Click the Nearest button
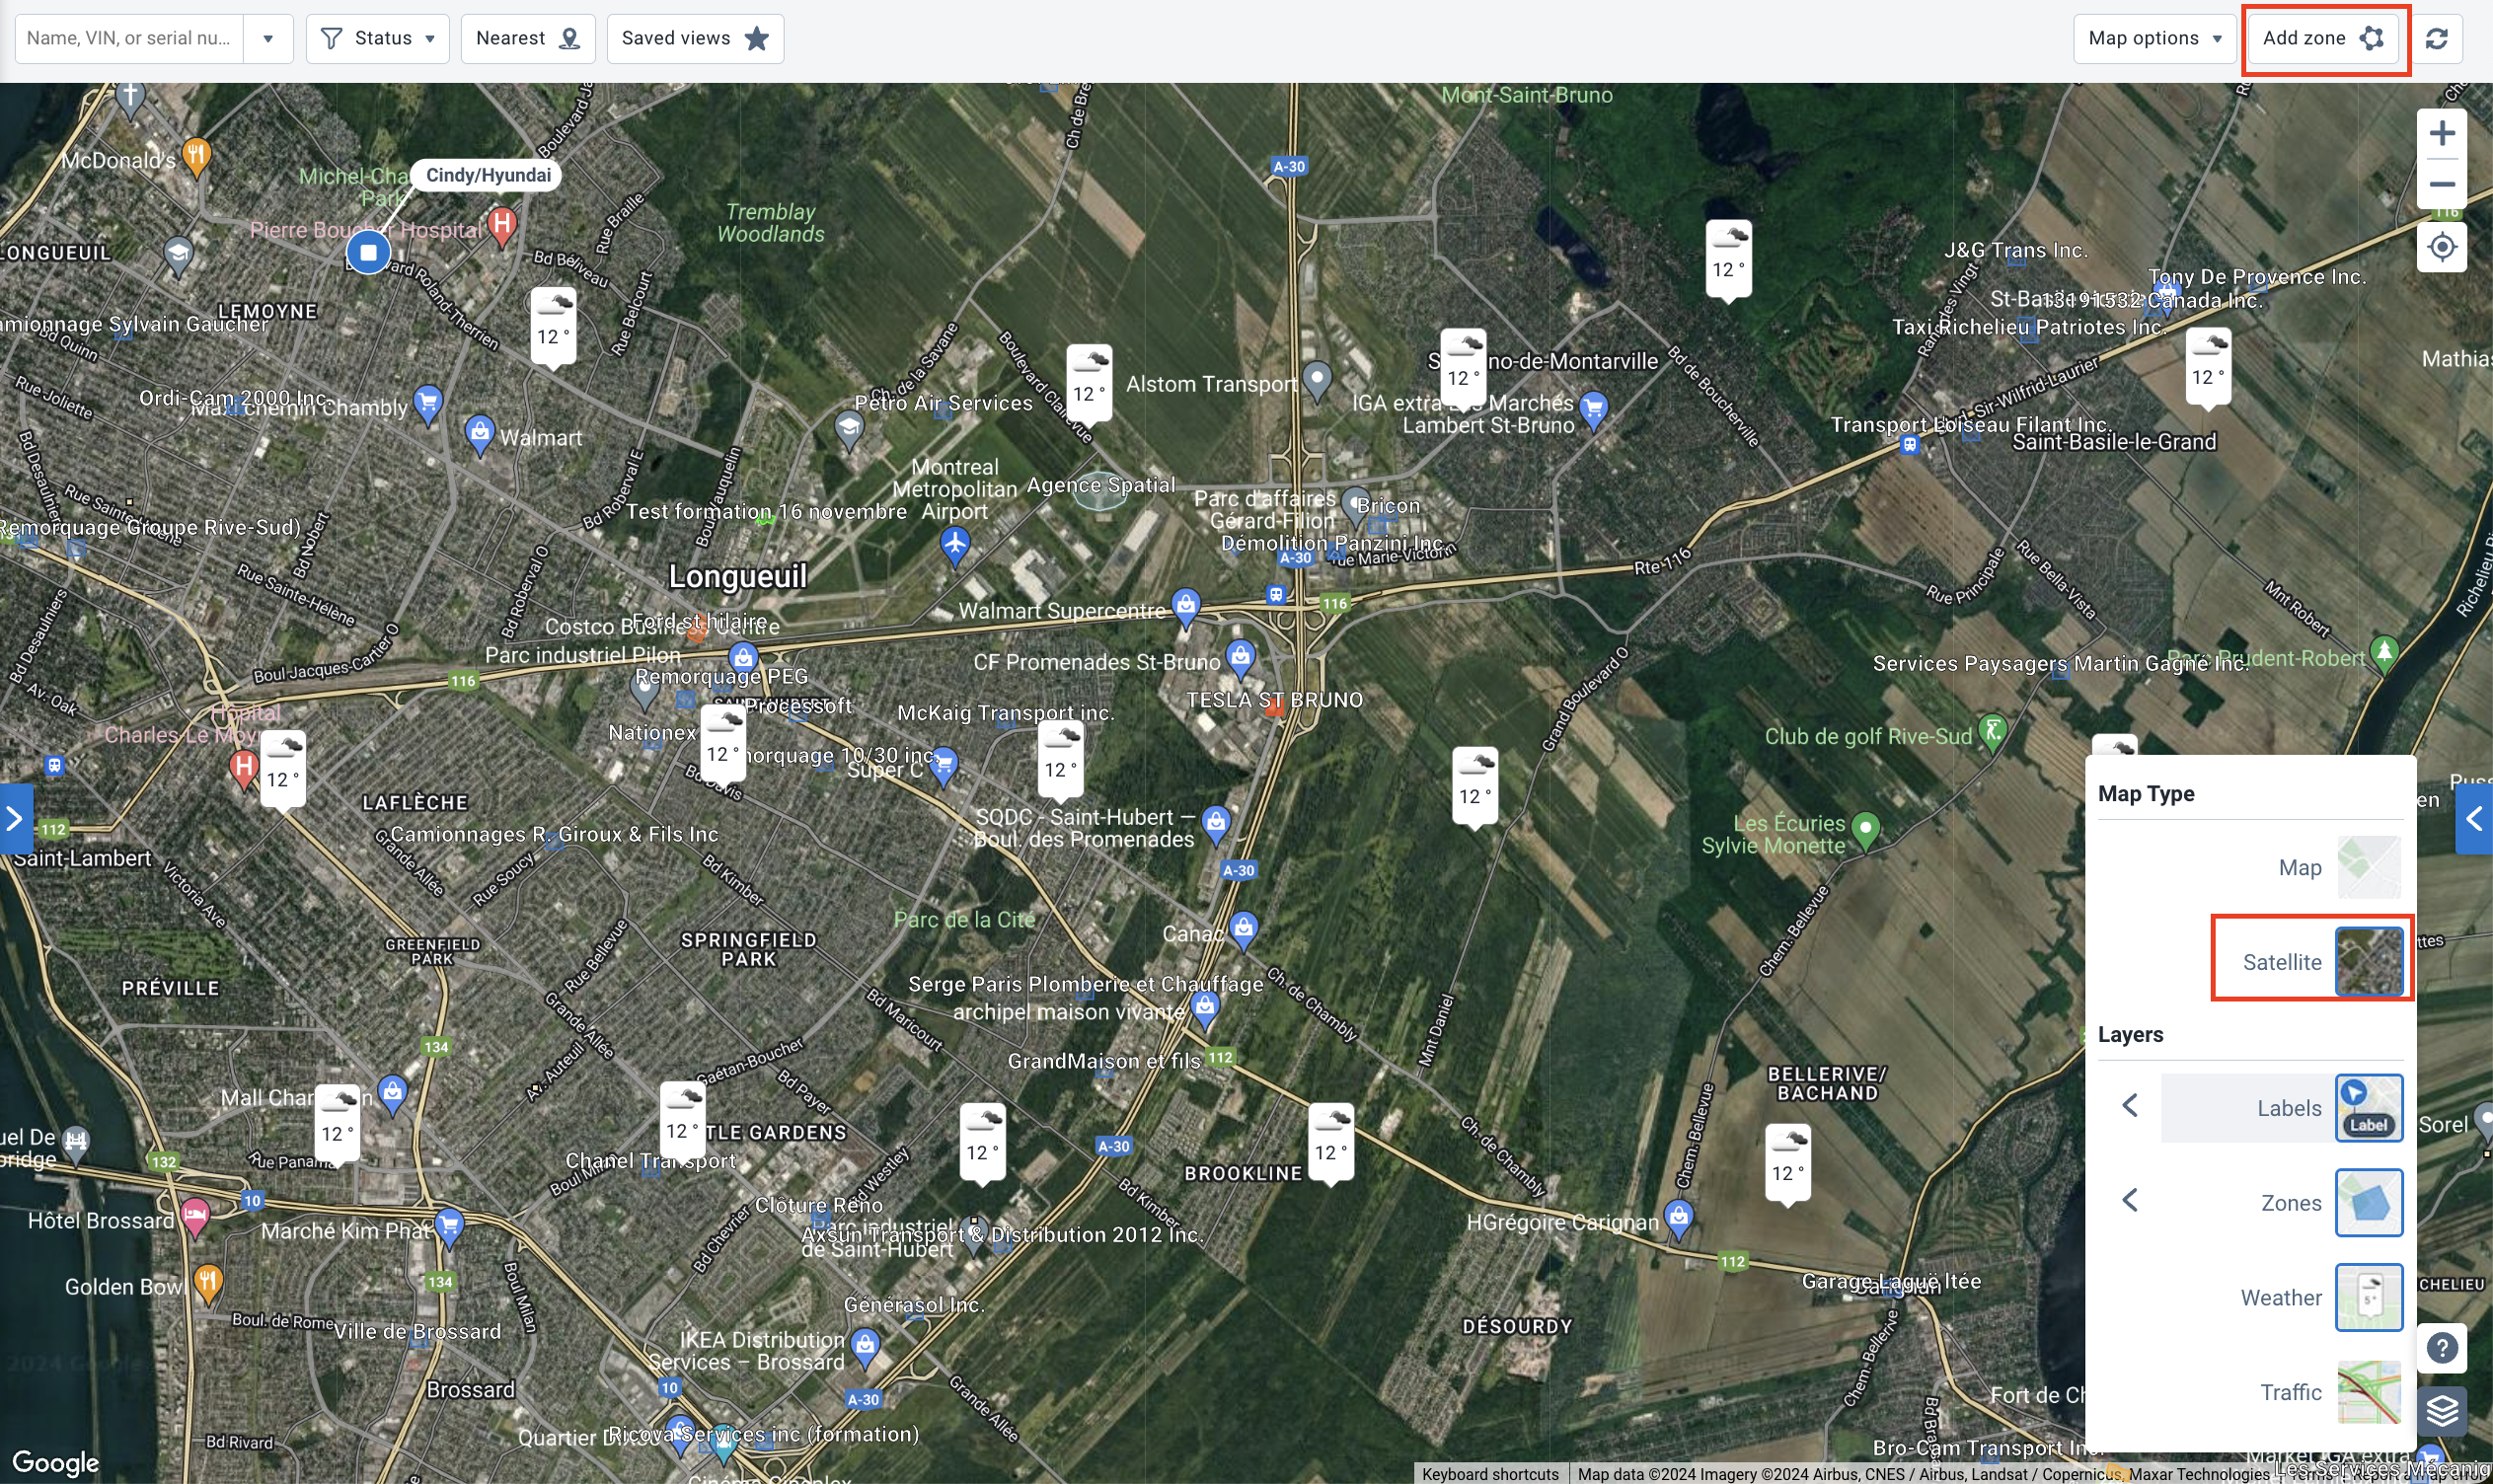Screen dimensions: 2493x1484 point(527,38)
